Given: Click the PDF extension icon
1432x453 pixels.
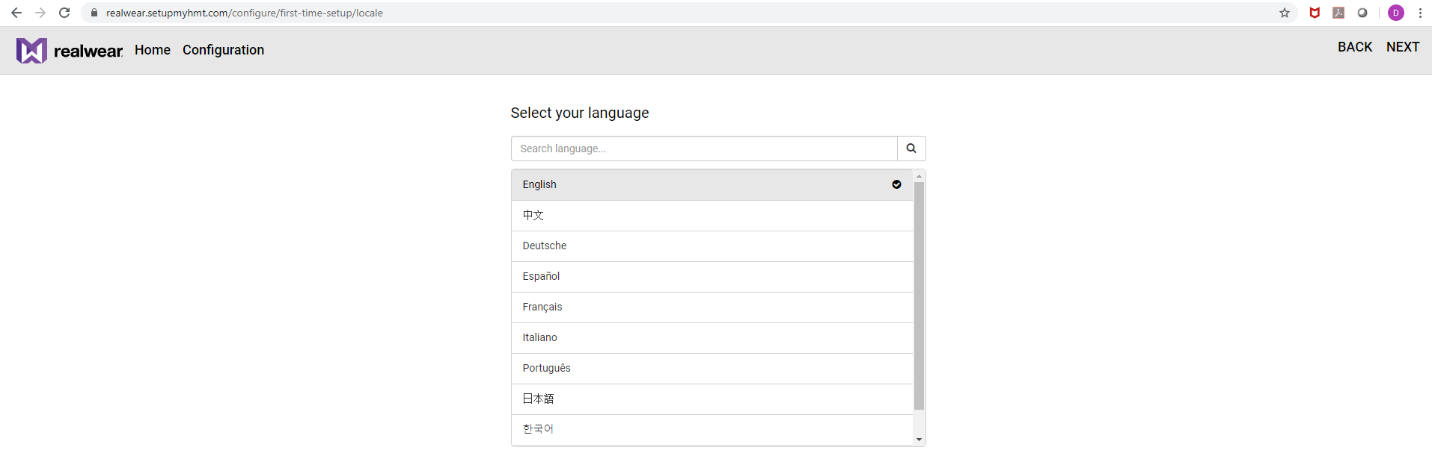Looking at the screenshot, I should [1338, 13].
